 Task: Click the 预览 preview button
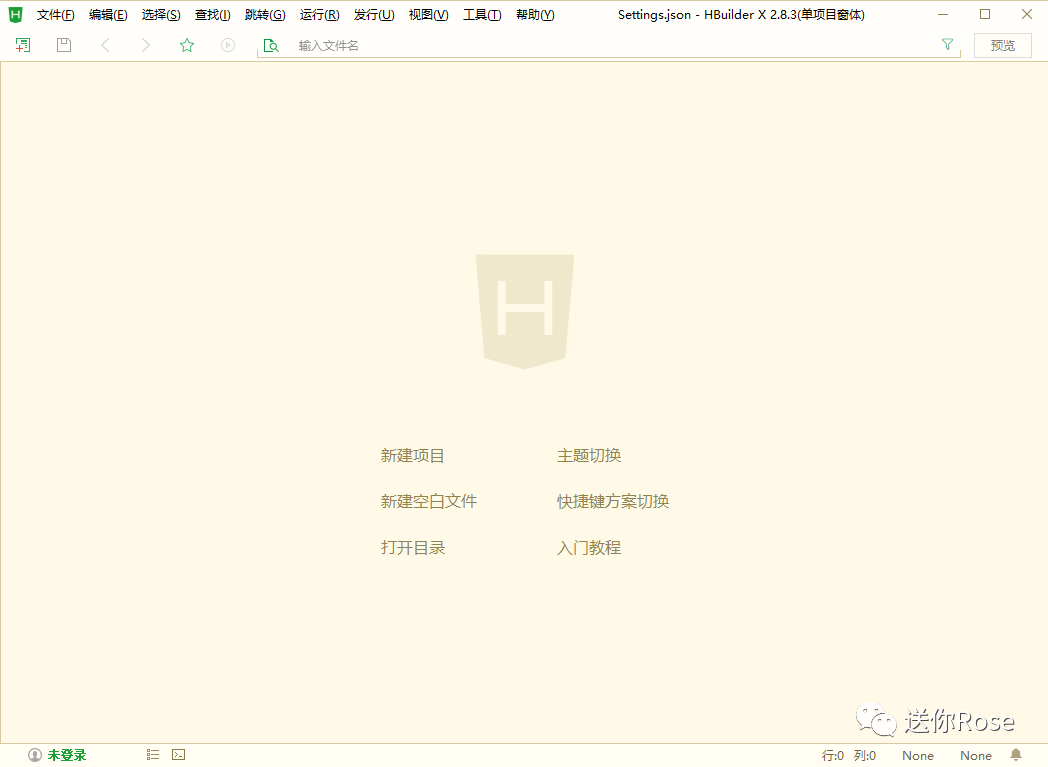1003,45
